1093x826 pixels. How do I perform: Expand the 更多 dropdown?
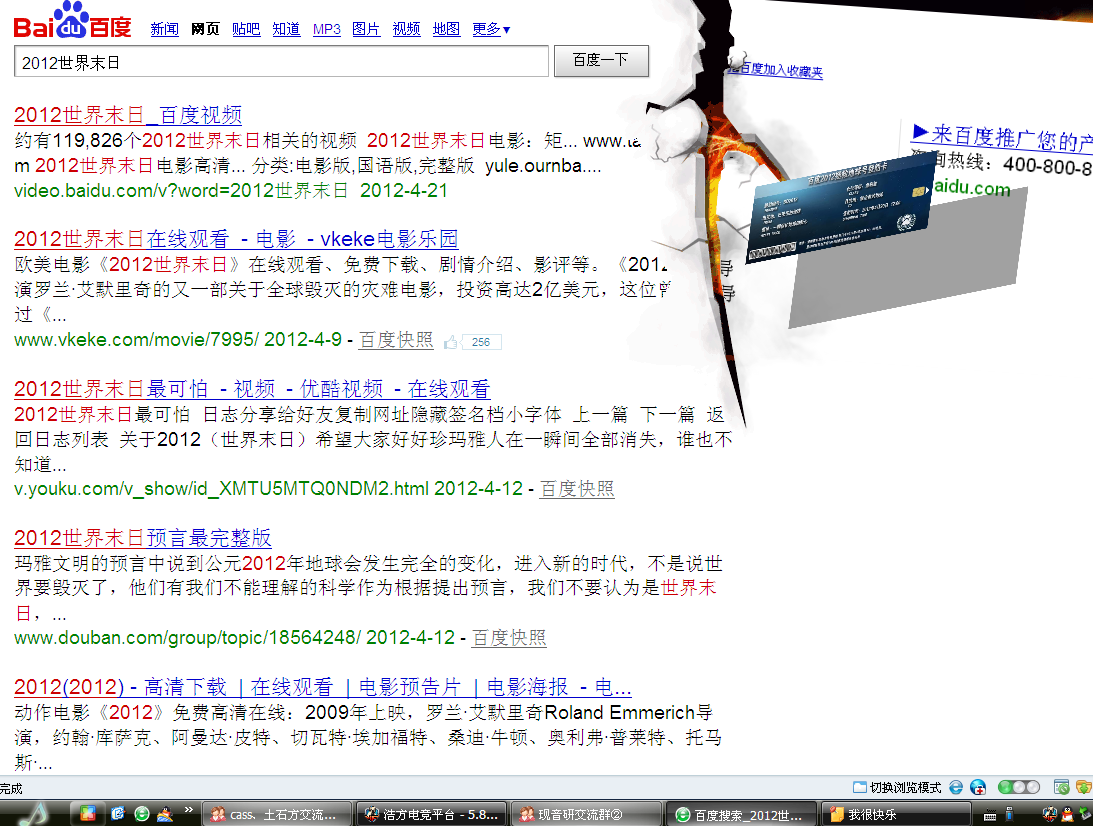click(x=491, y=29)
